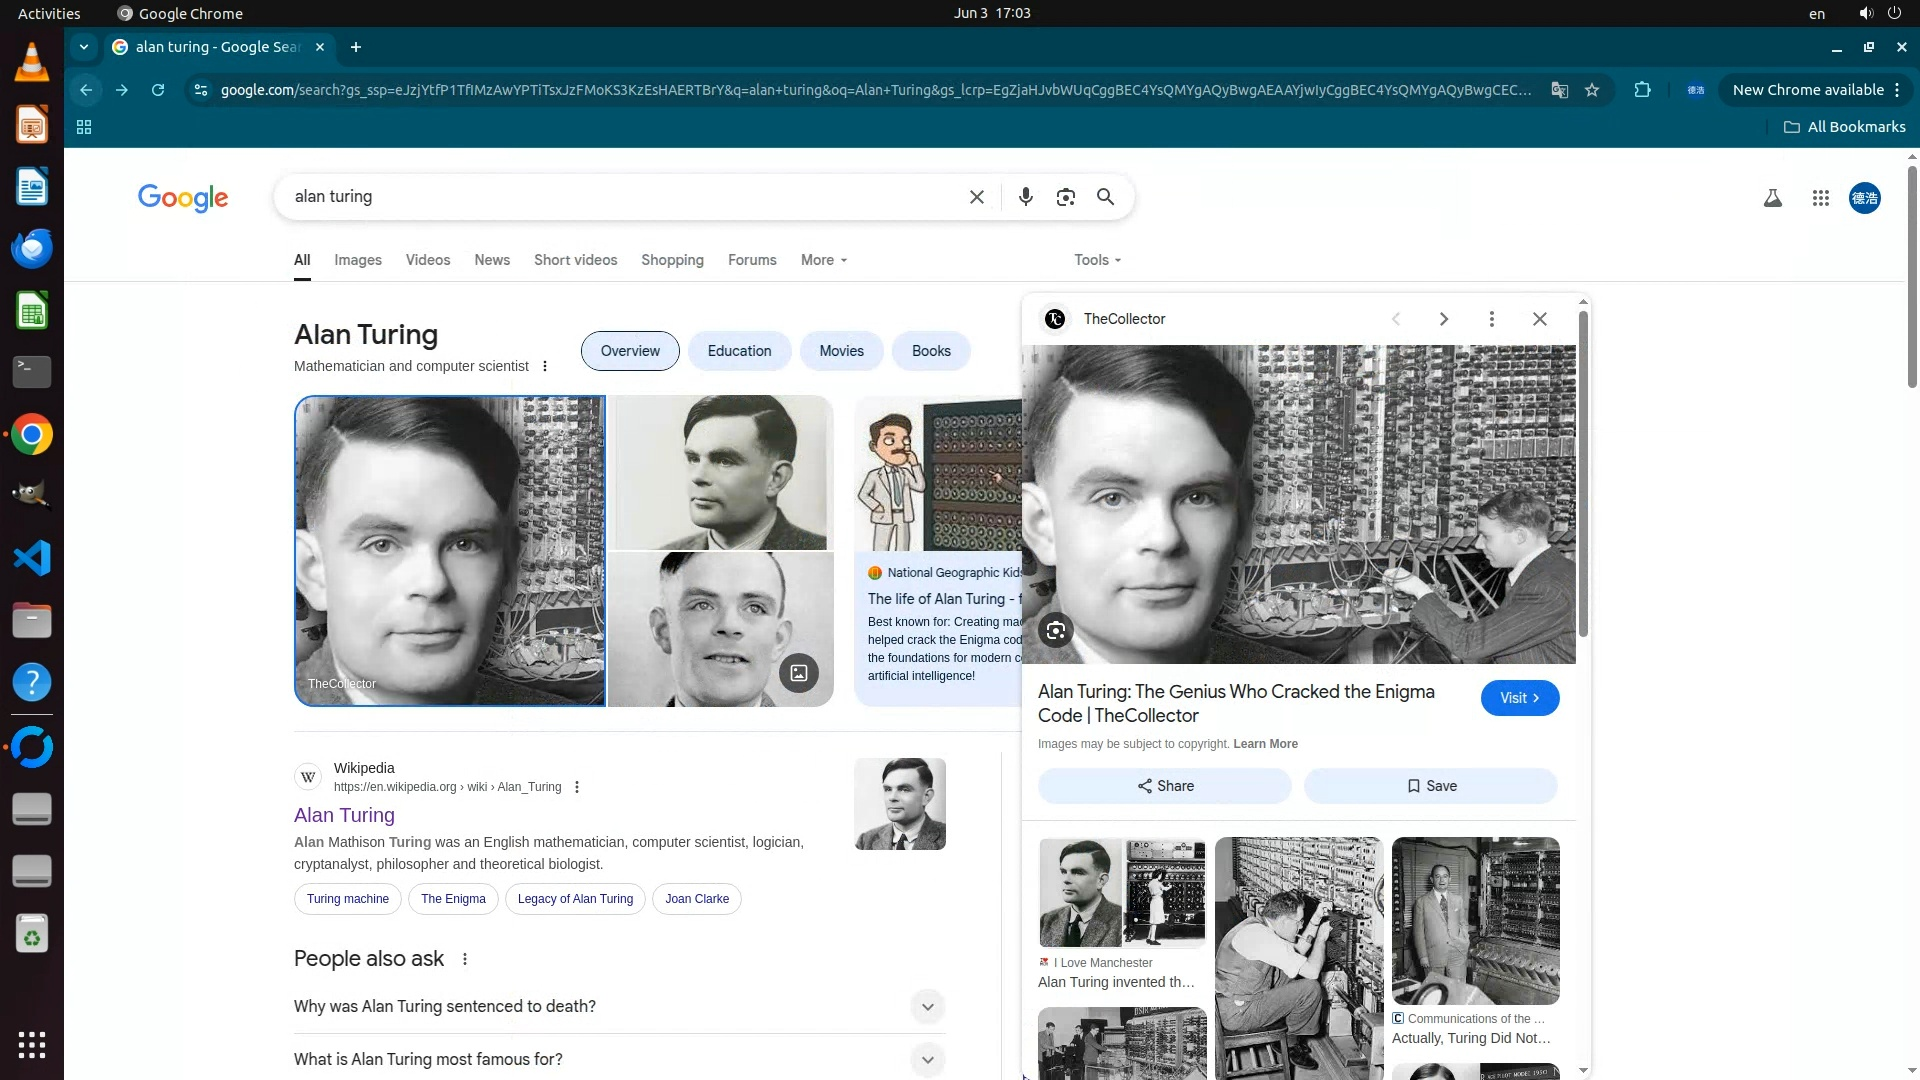1920x1080 pixels.
Task: Open Search Labs flask icon
Action: (1772, 198)
